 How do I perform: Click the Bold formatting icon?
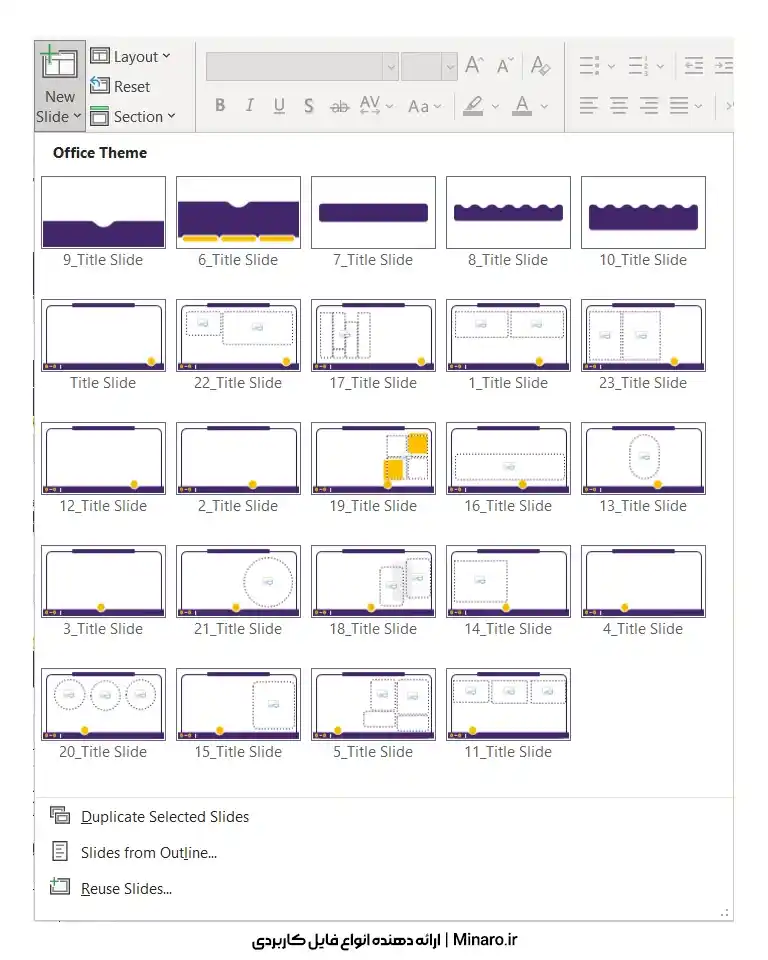coord(220,106)
